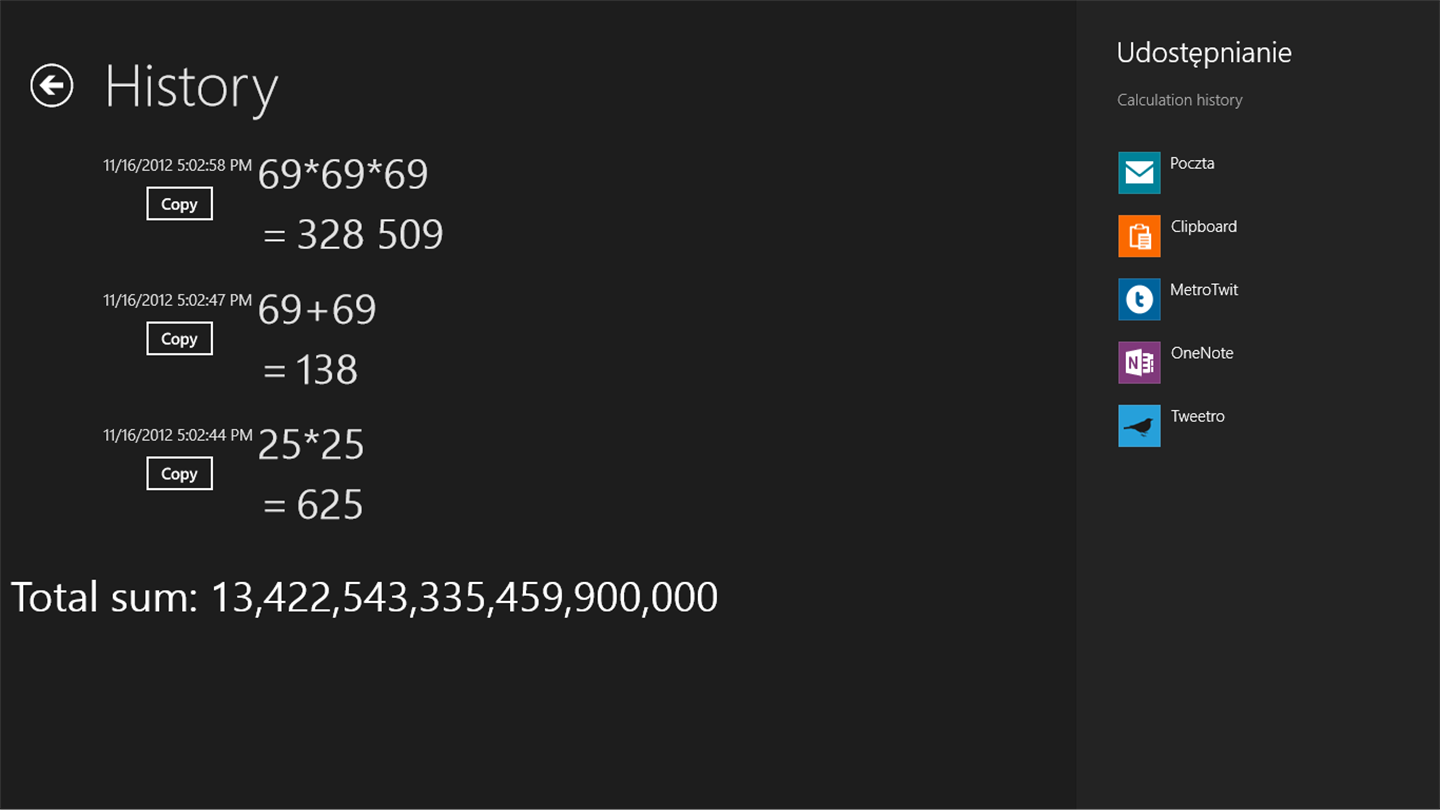The image size is (1440, 810).
Task: Click the History page title
Action: coord(191,86)
